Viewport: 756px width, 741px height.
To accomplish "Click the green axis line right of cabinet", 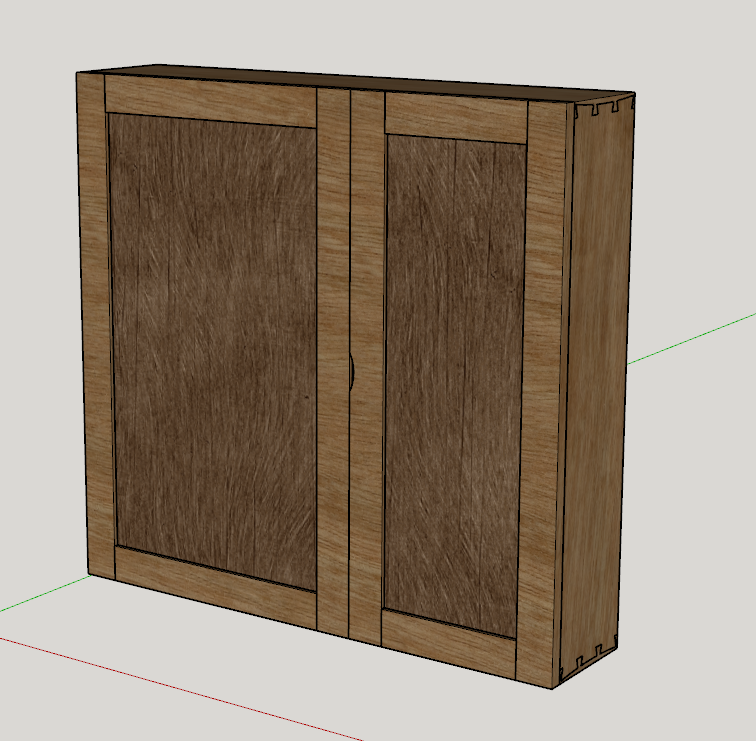I will 691,338.
